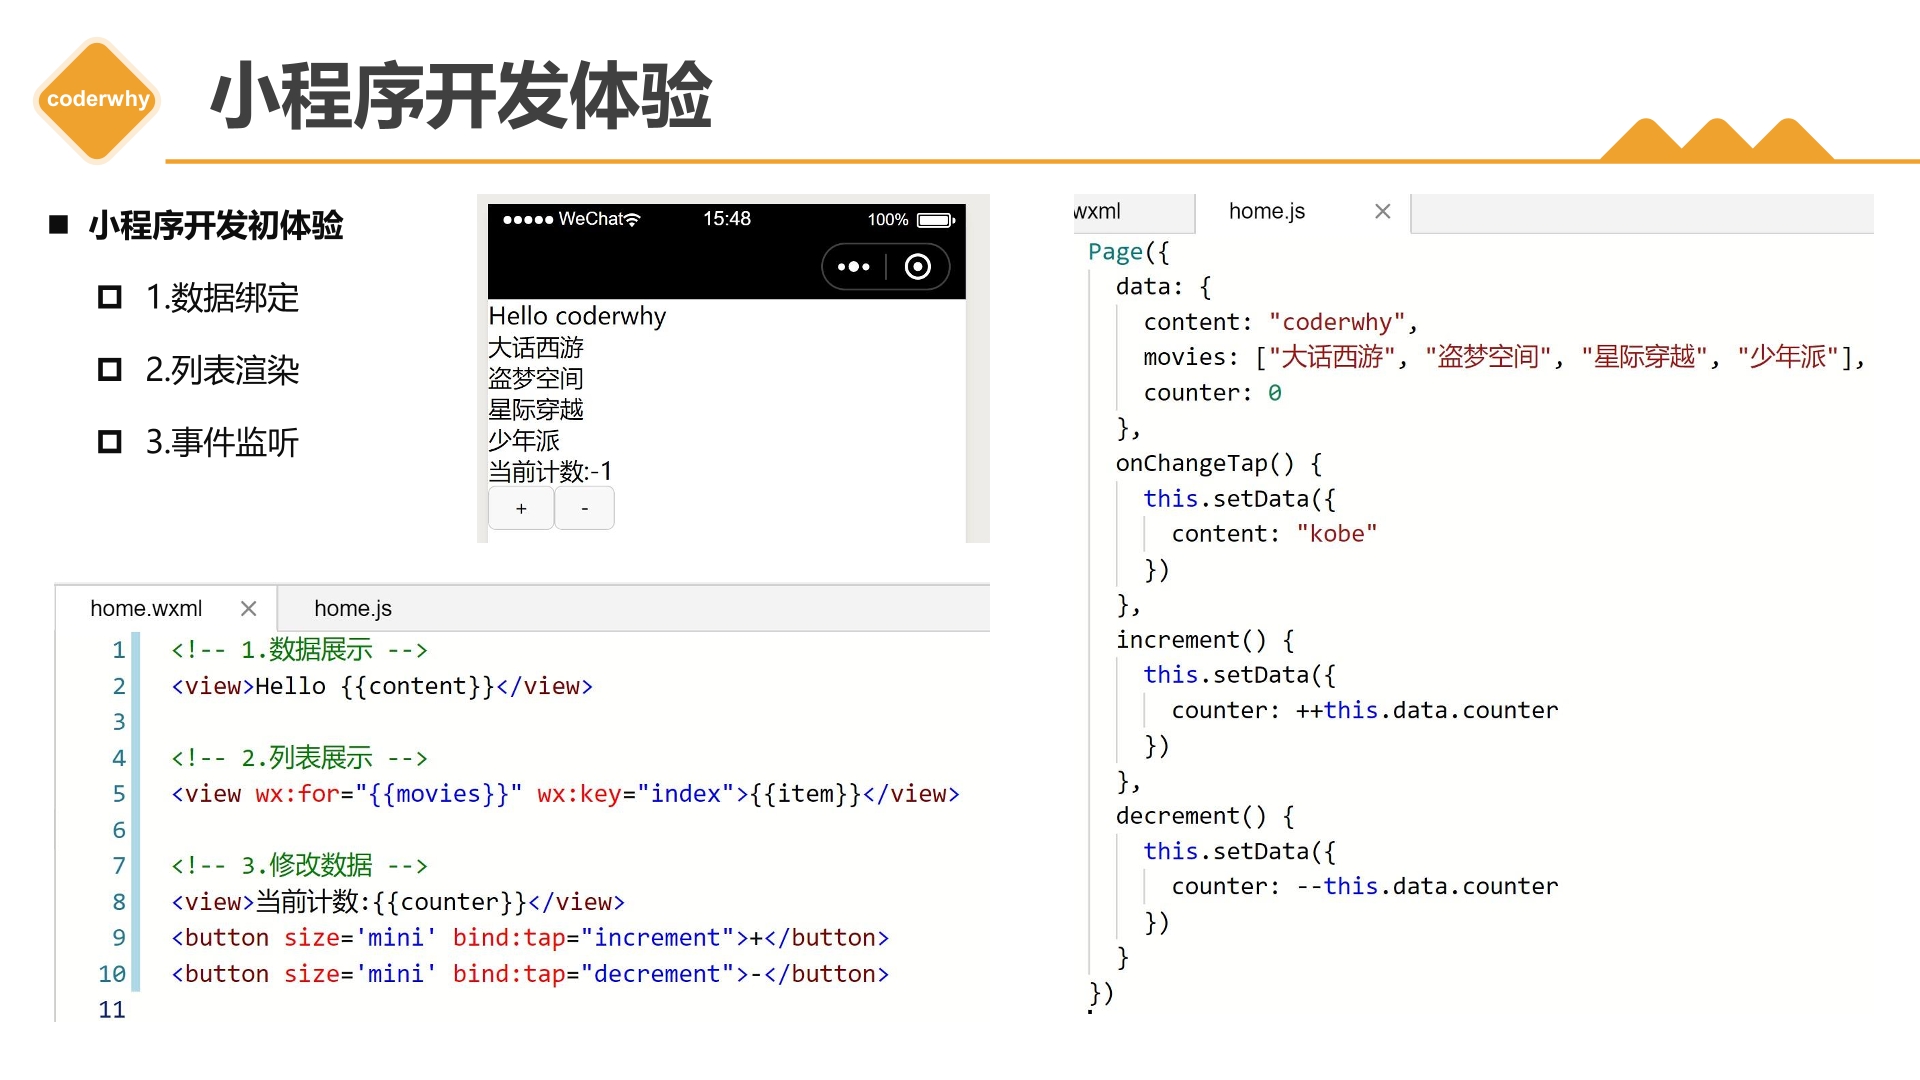Screen dimensions: 1920x1080
Task: Open the WeChat mini-program three-dots menu
Action: (853, 267)
